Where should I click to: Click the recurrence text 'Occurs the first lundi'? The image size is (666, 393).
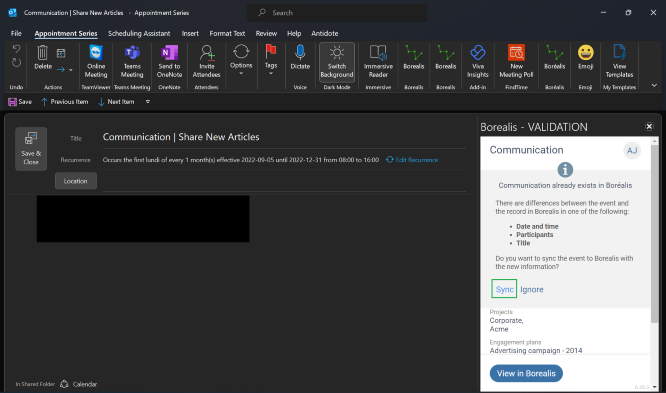coord(241,160)
